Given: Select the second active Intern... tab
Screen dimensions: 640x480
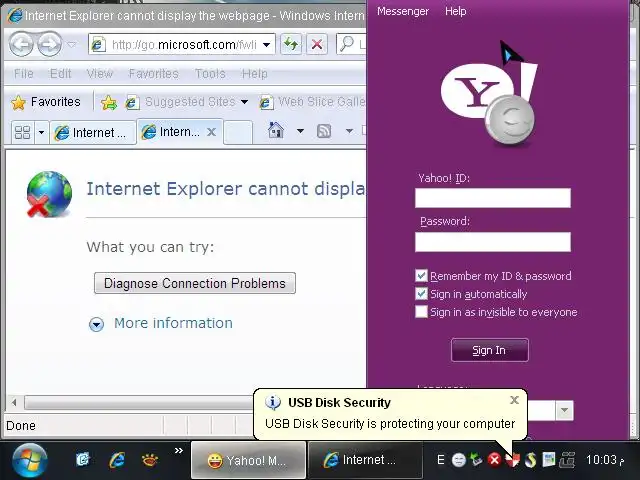Looking at the screenshot, I should pyautogui.click(x=171, y=132).
